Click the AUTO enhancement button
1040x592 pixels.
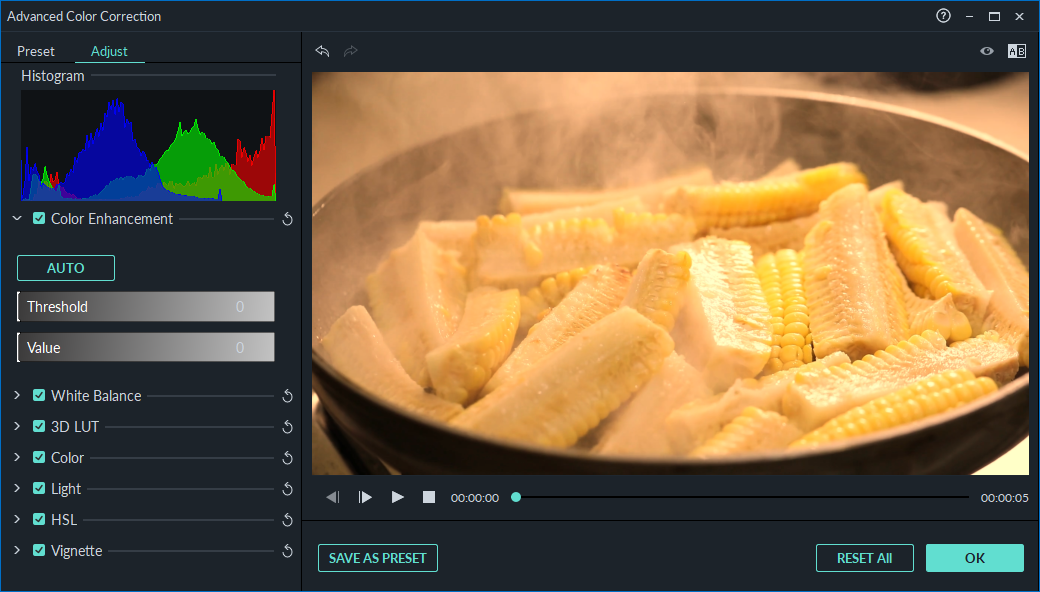(x=66, y=268)
